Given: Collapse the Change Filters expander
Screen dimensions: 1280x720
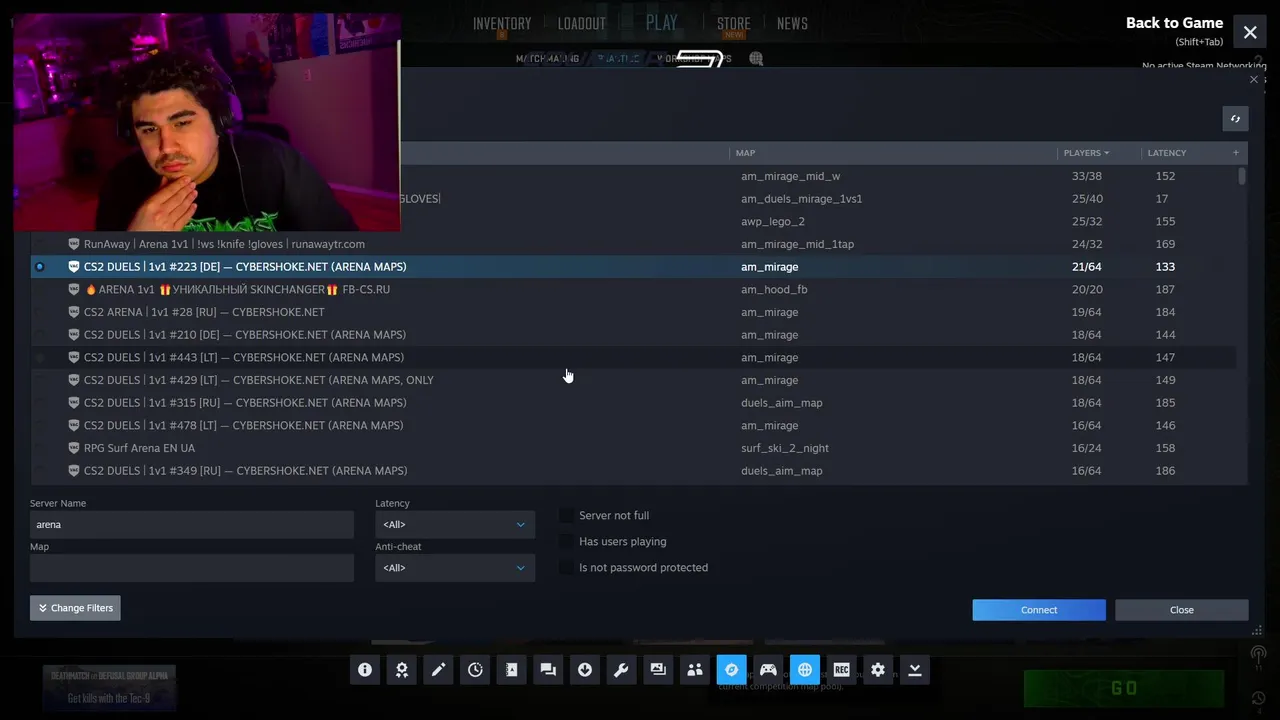Looking at the screenshot, I should coord(75,608).
